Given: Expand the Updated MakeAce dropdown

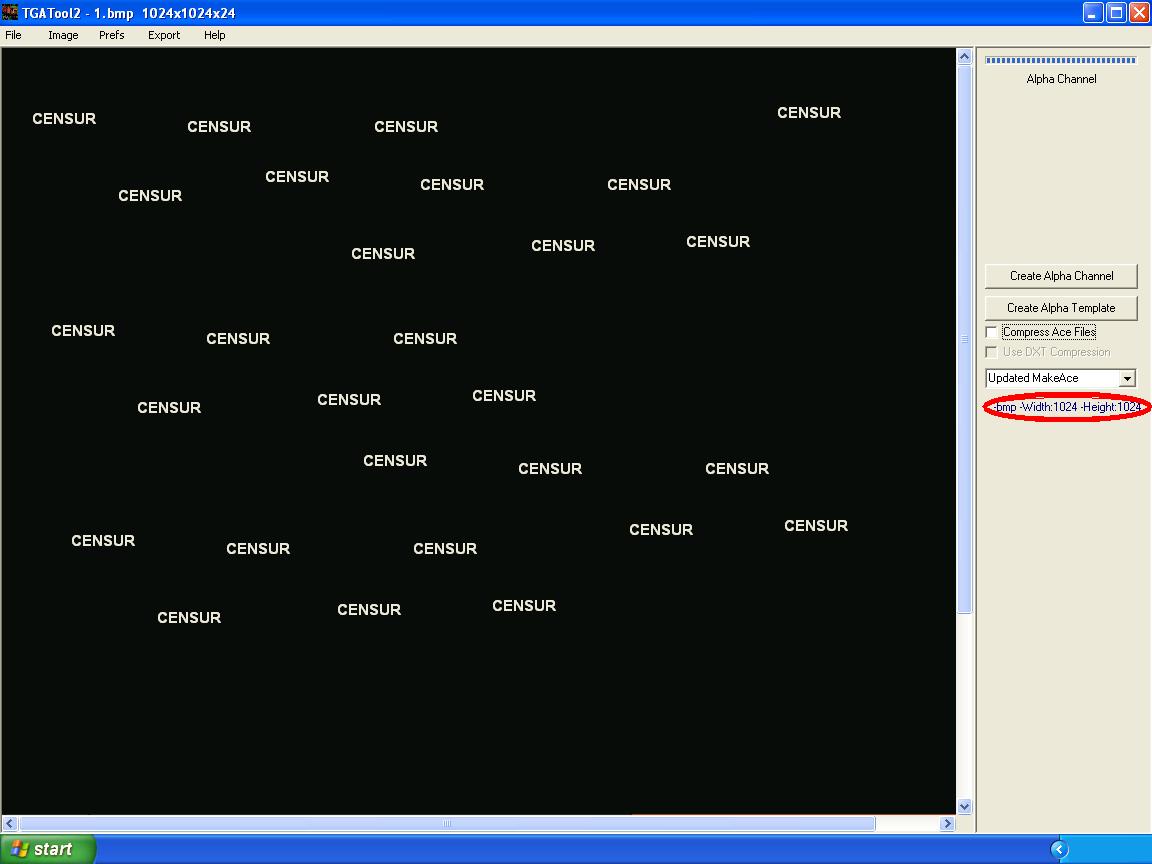Looking at the screenshot, I should pyautogui.click(x=1127, y=378).
